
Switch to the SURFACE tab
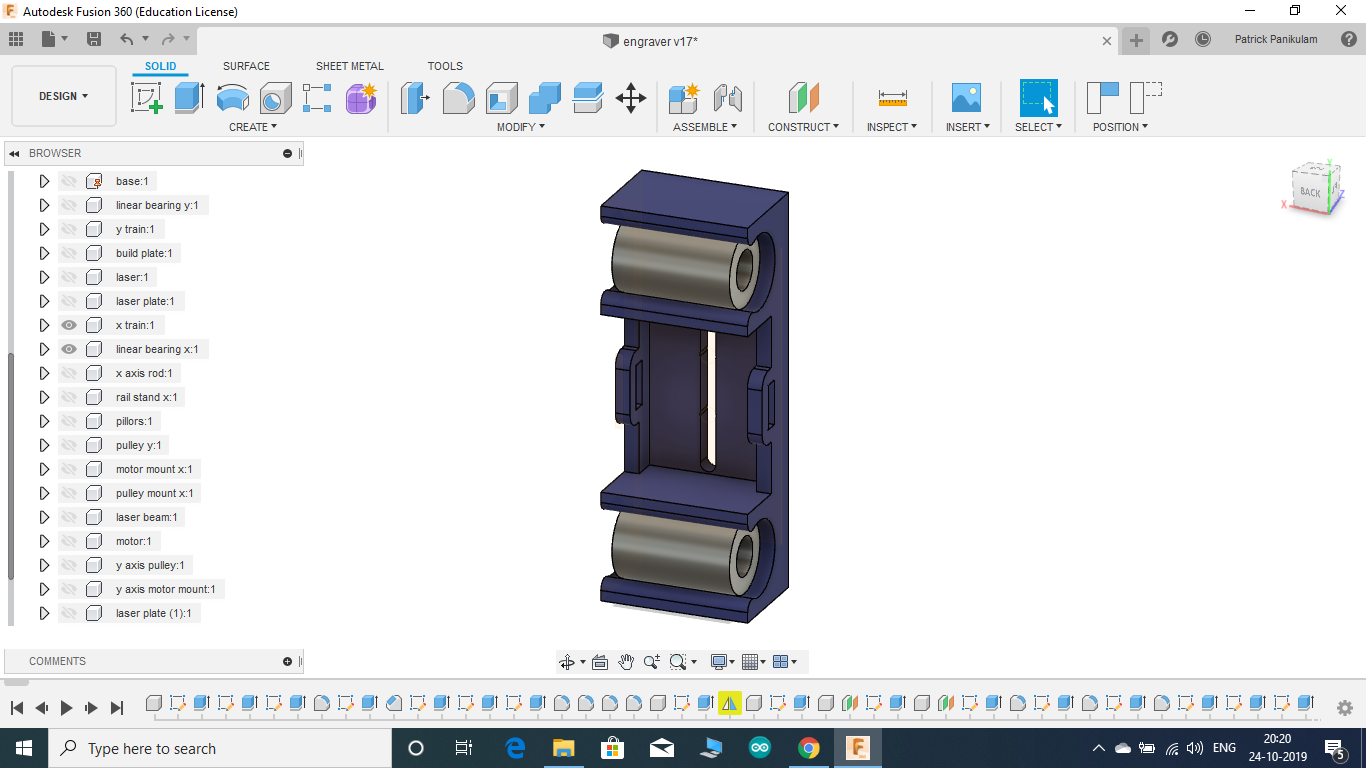(246, 66)
